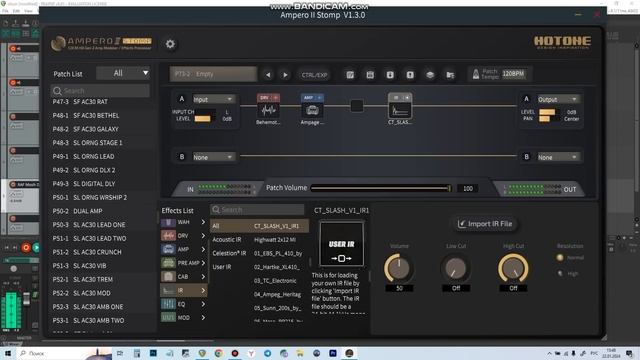Image resolution: width=640 pixels, height=360 pixels.
Task: Toggle AMP block on/off switch
Action: [320, 98]
